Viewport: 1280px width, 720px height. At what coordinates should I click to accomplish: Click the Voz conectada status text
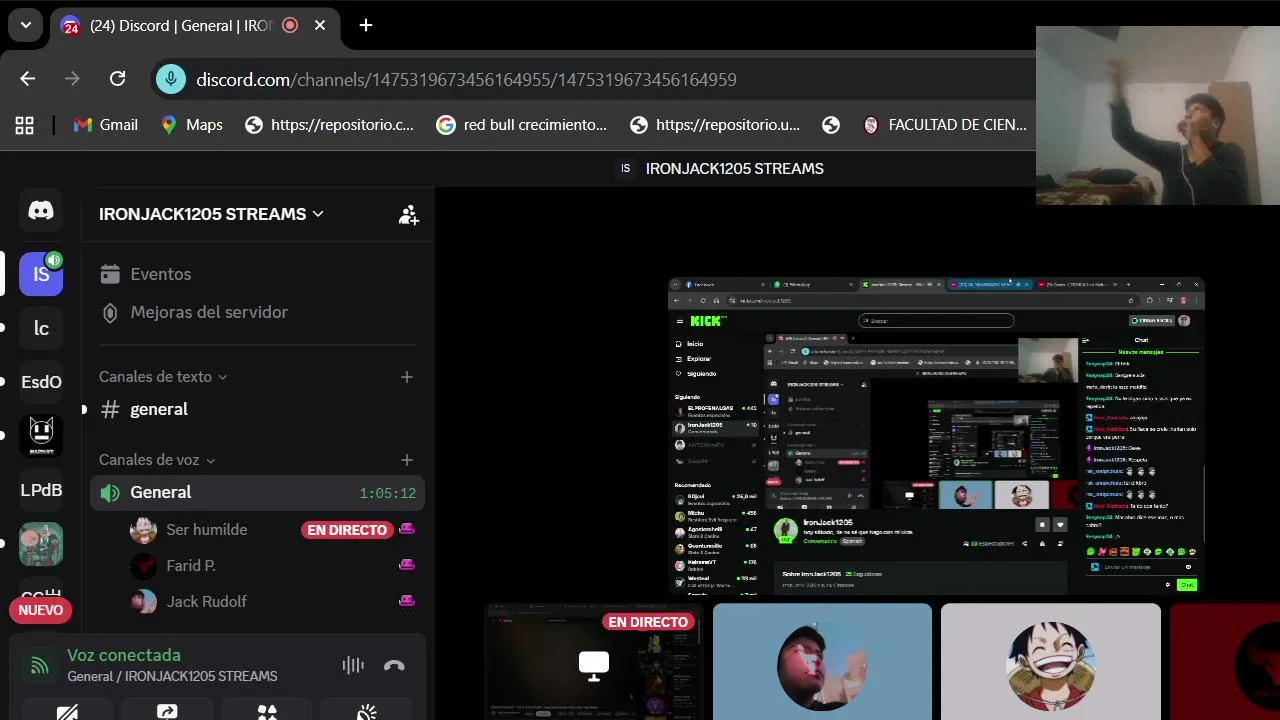[124, 655]
